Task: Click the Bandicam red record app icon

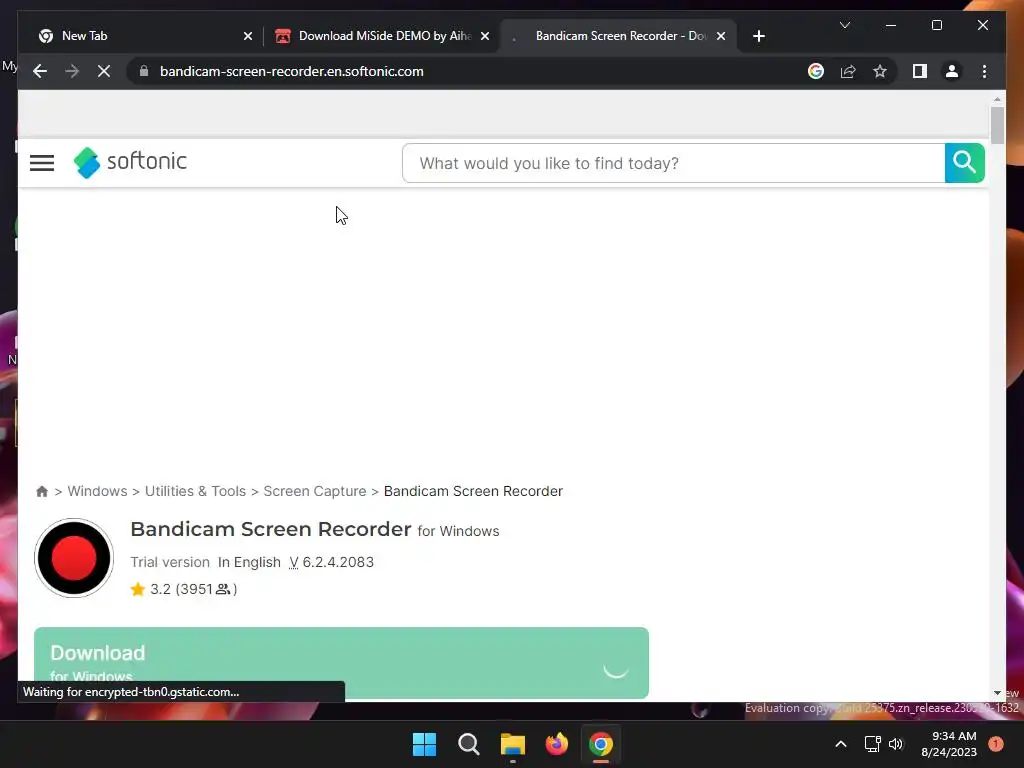Action: point(74,558)
